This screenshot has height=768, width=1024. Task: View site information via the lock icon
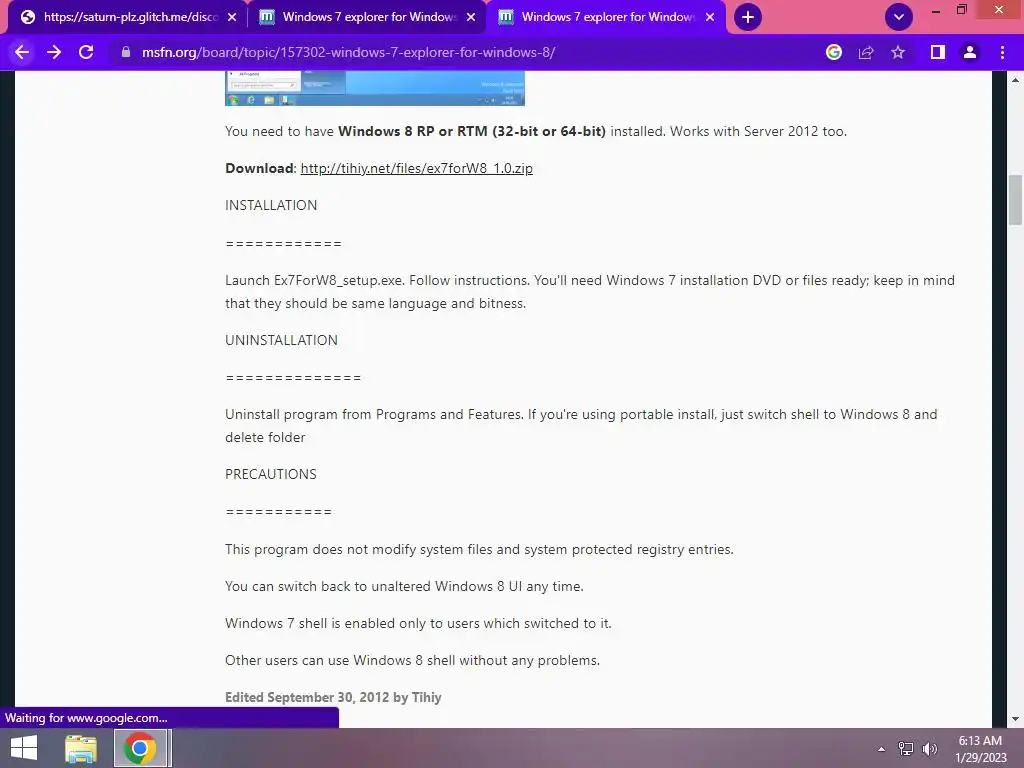[x=126, y=52]
